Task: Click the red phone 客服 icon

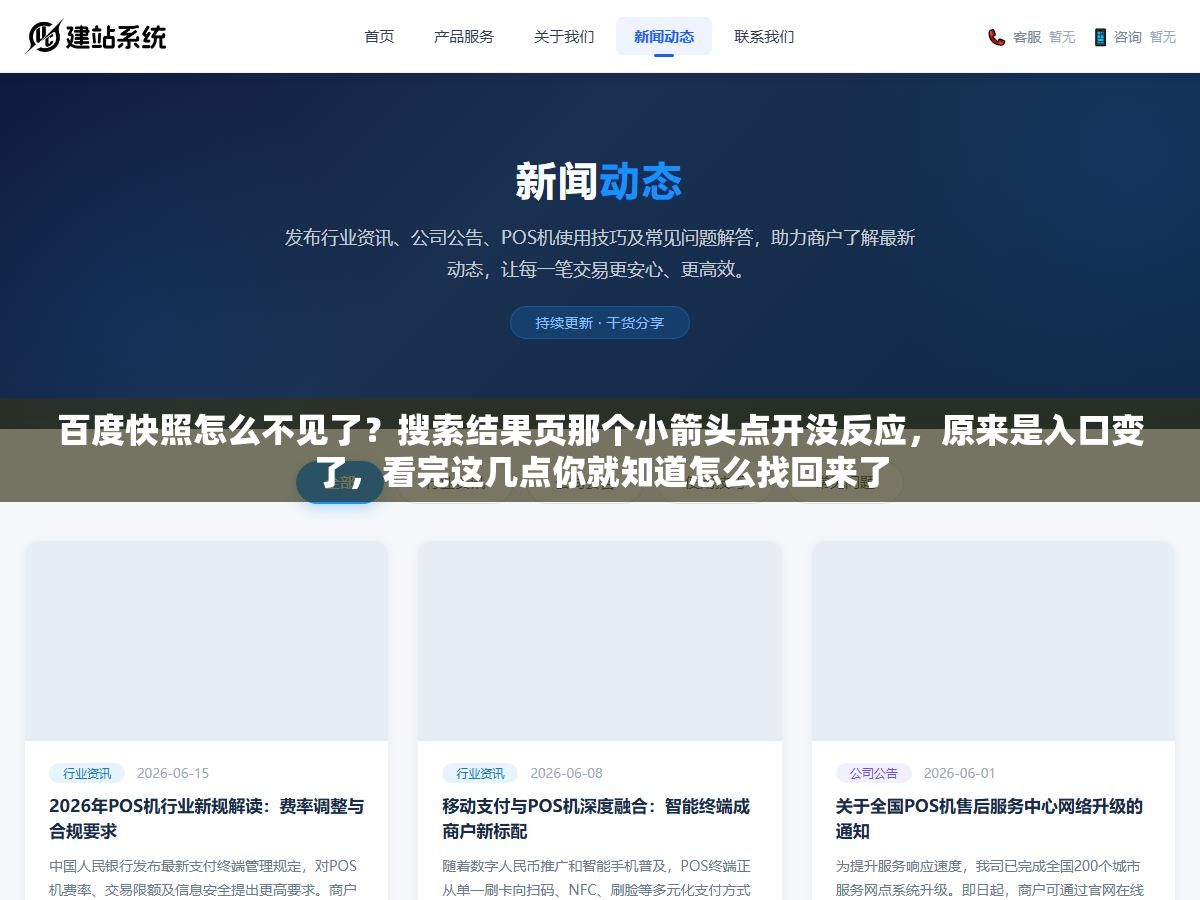Action: (x=996, y=37)
